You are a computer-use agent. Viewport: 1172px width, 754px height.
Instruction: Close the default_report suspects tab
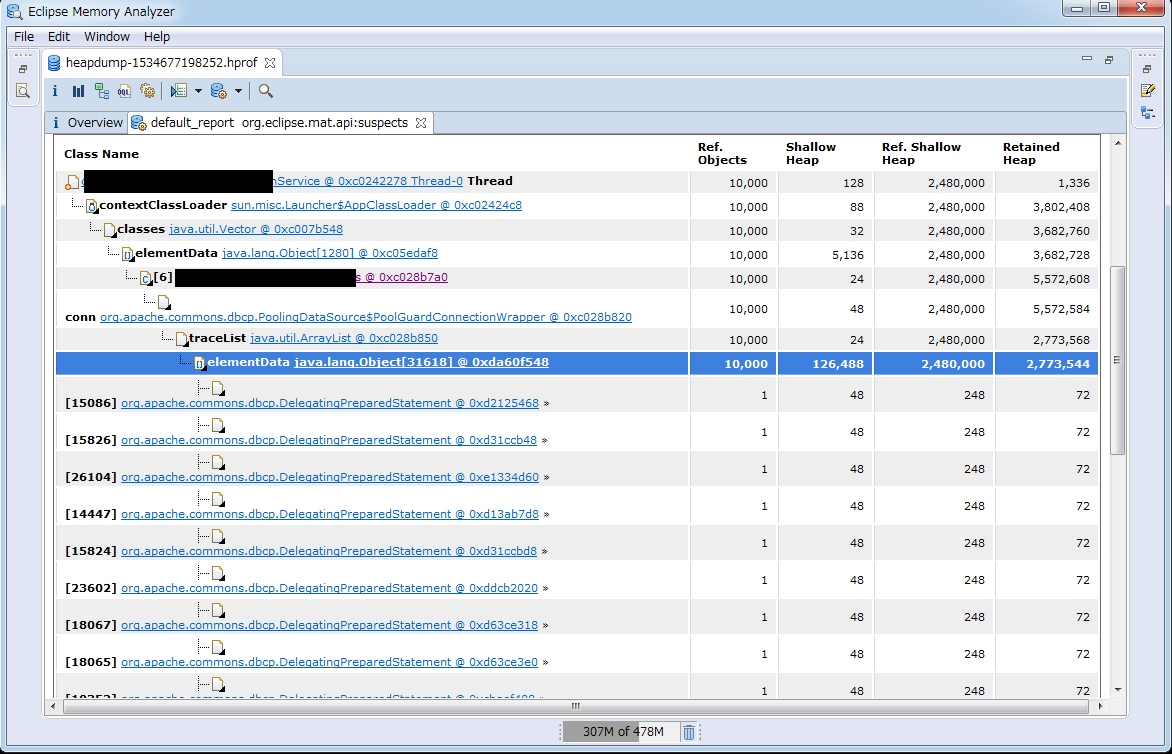pyautogui.click(x=421, y=123)
